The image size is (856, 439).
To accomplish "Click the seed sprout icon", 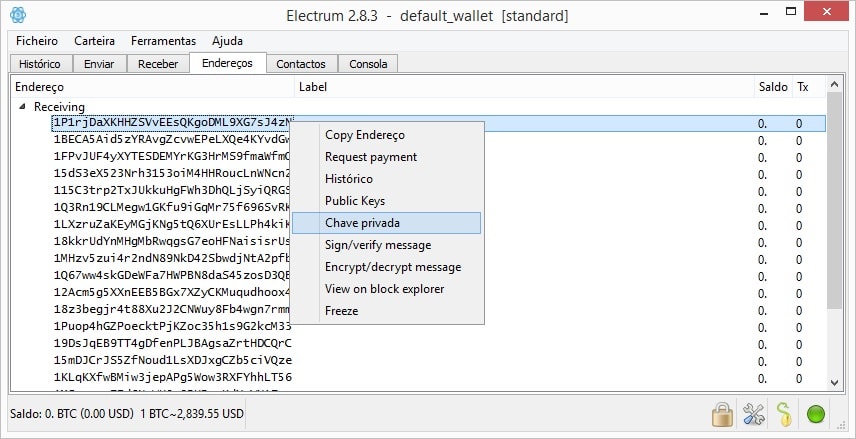I will click(784, 413).
